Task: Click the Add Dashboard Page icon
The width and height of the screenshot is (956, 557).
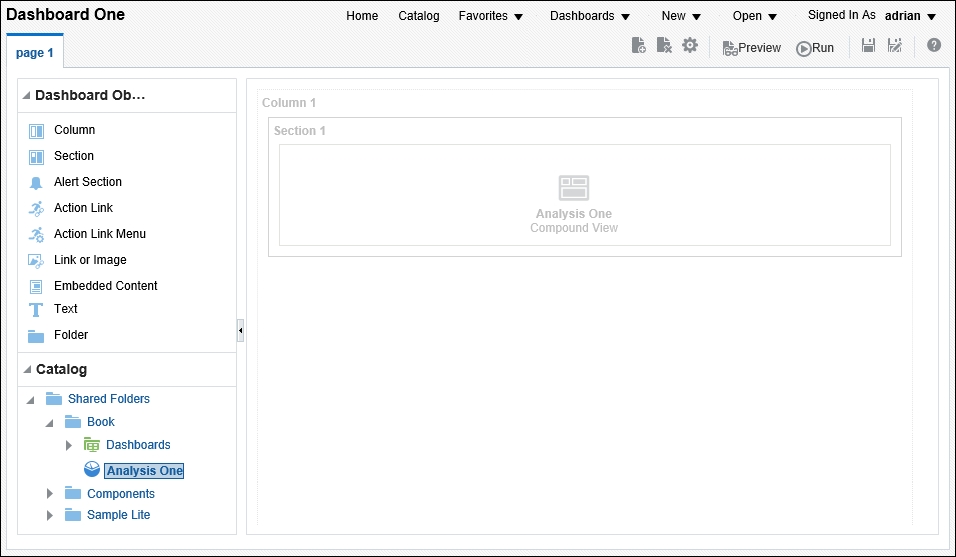Action: (638, 46)
